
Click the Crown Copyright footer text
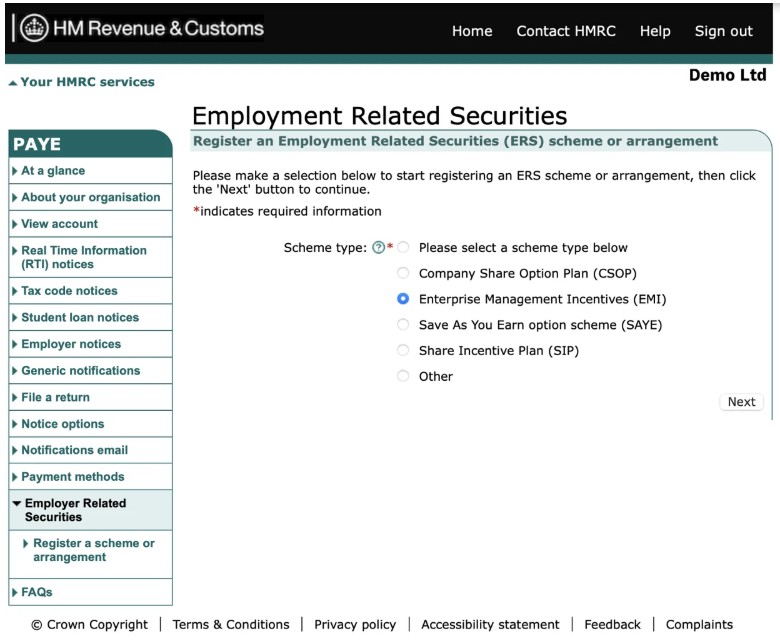[x=90, y=625]
